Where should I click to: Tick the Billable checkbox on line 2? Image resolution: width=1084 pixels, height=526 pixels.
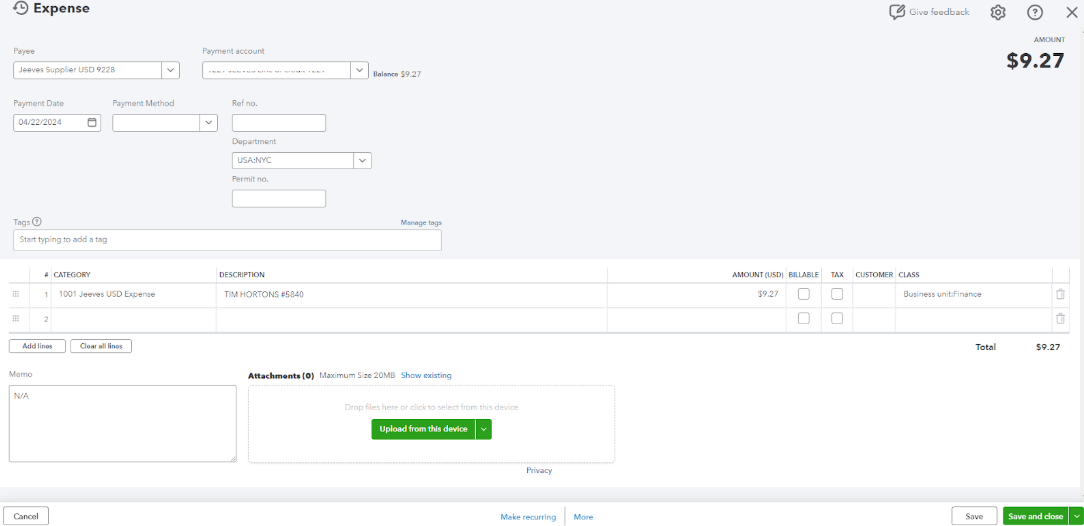(x=803, y=319)
